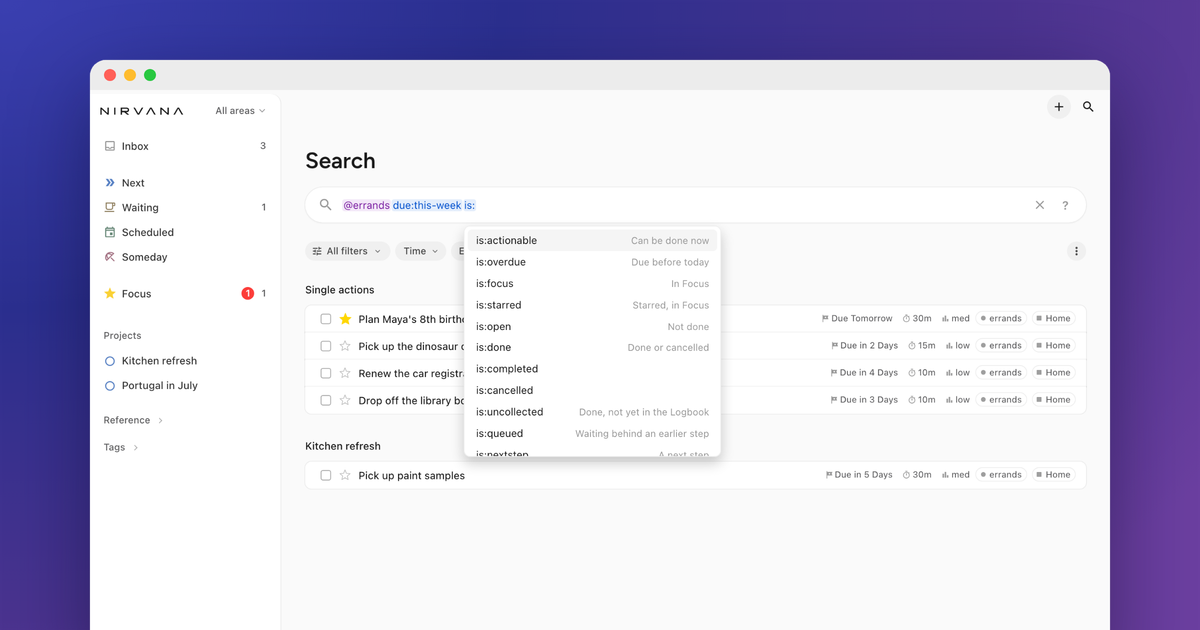
Task: Click the Due Tomorrow label
Action: 857,319
